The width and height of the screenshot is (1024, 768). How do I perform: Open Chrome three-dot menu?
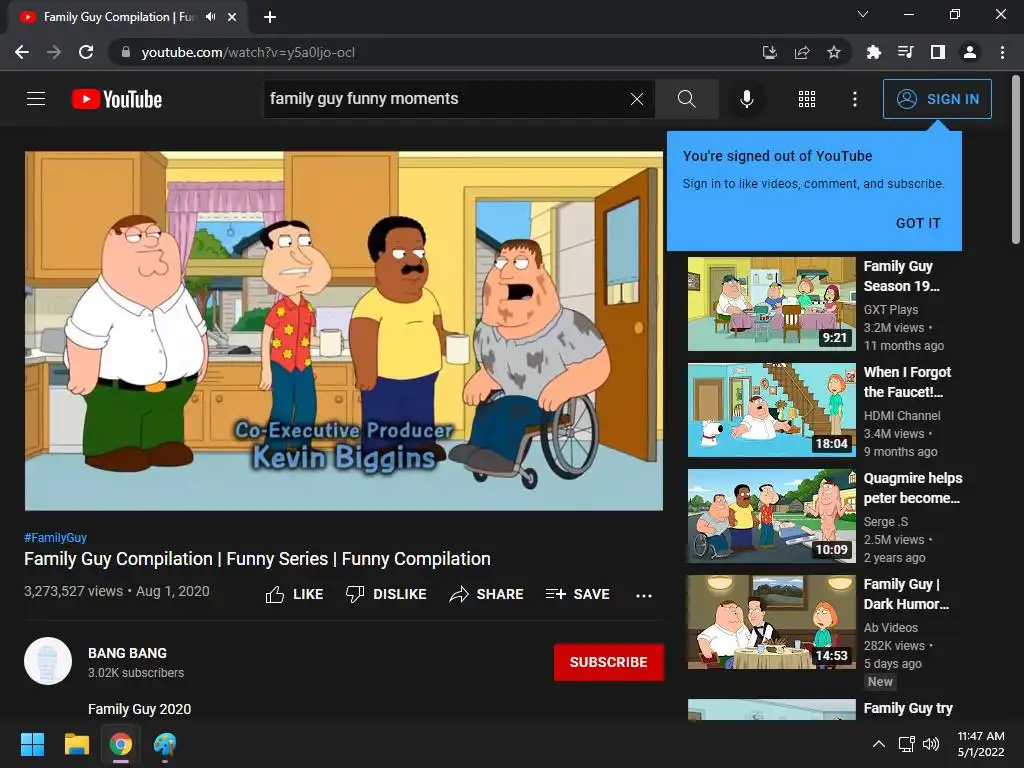coord(1002,52)
